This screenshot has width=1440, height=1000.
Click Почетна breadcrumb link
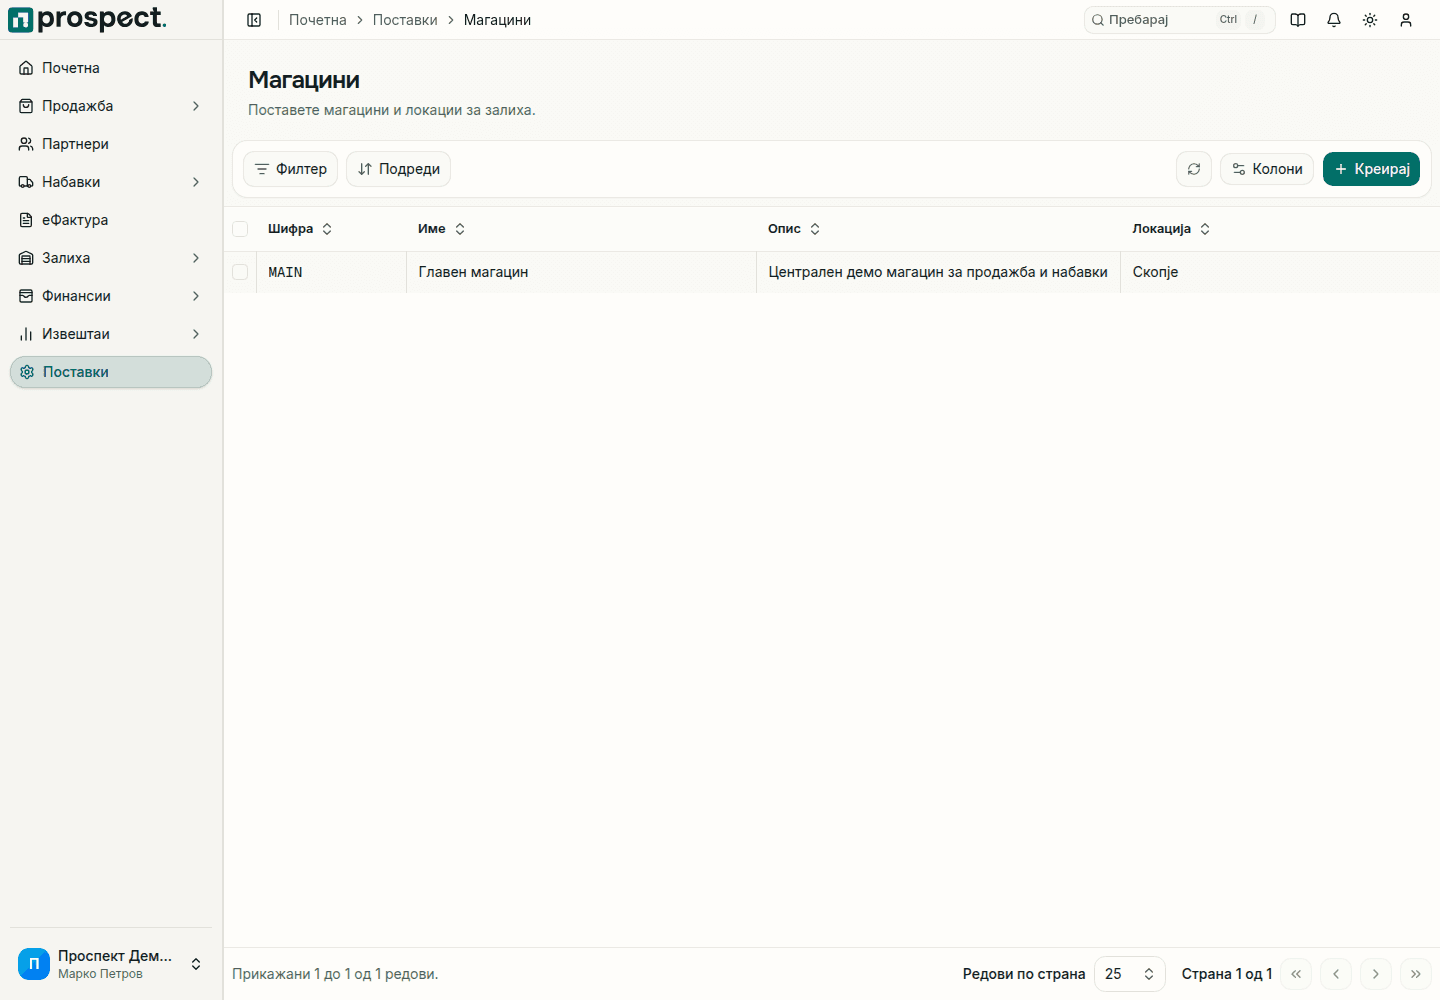tap(318, 20)
